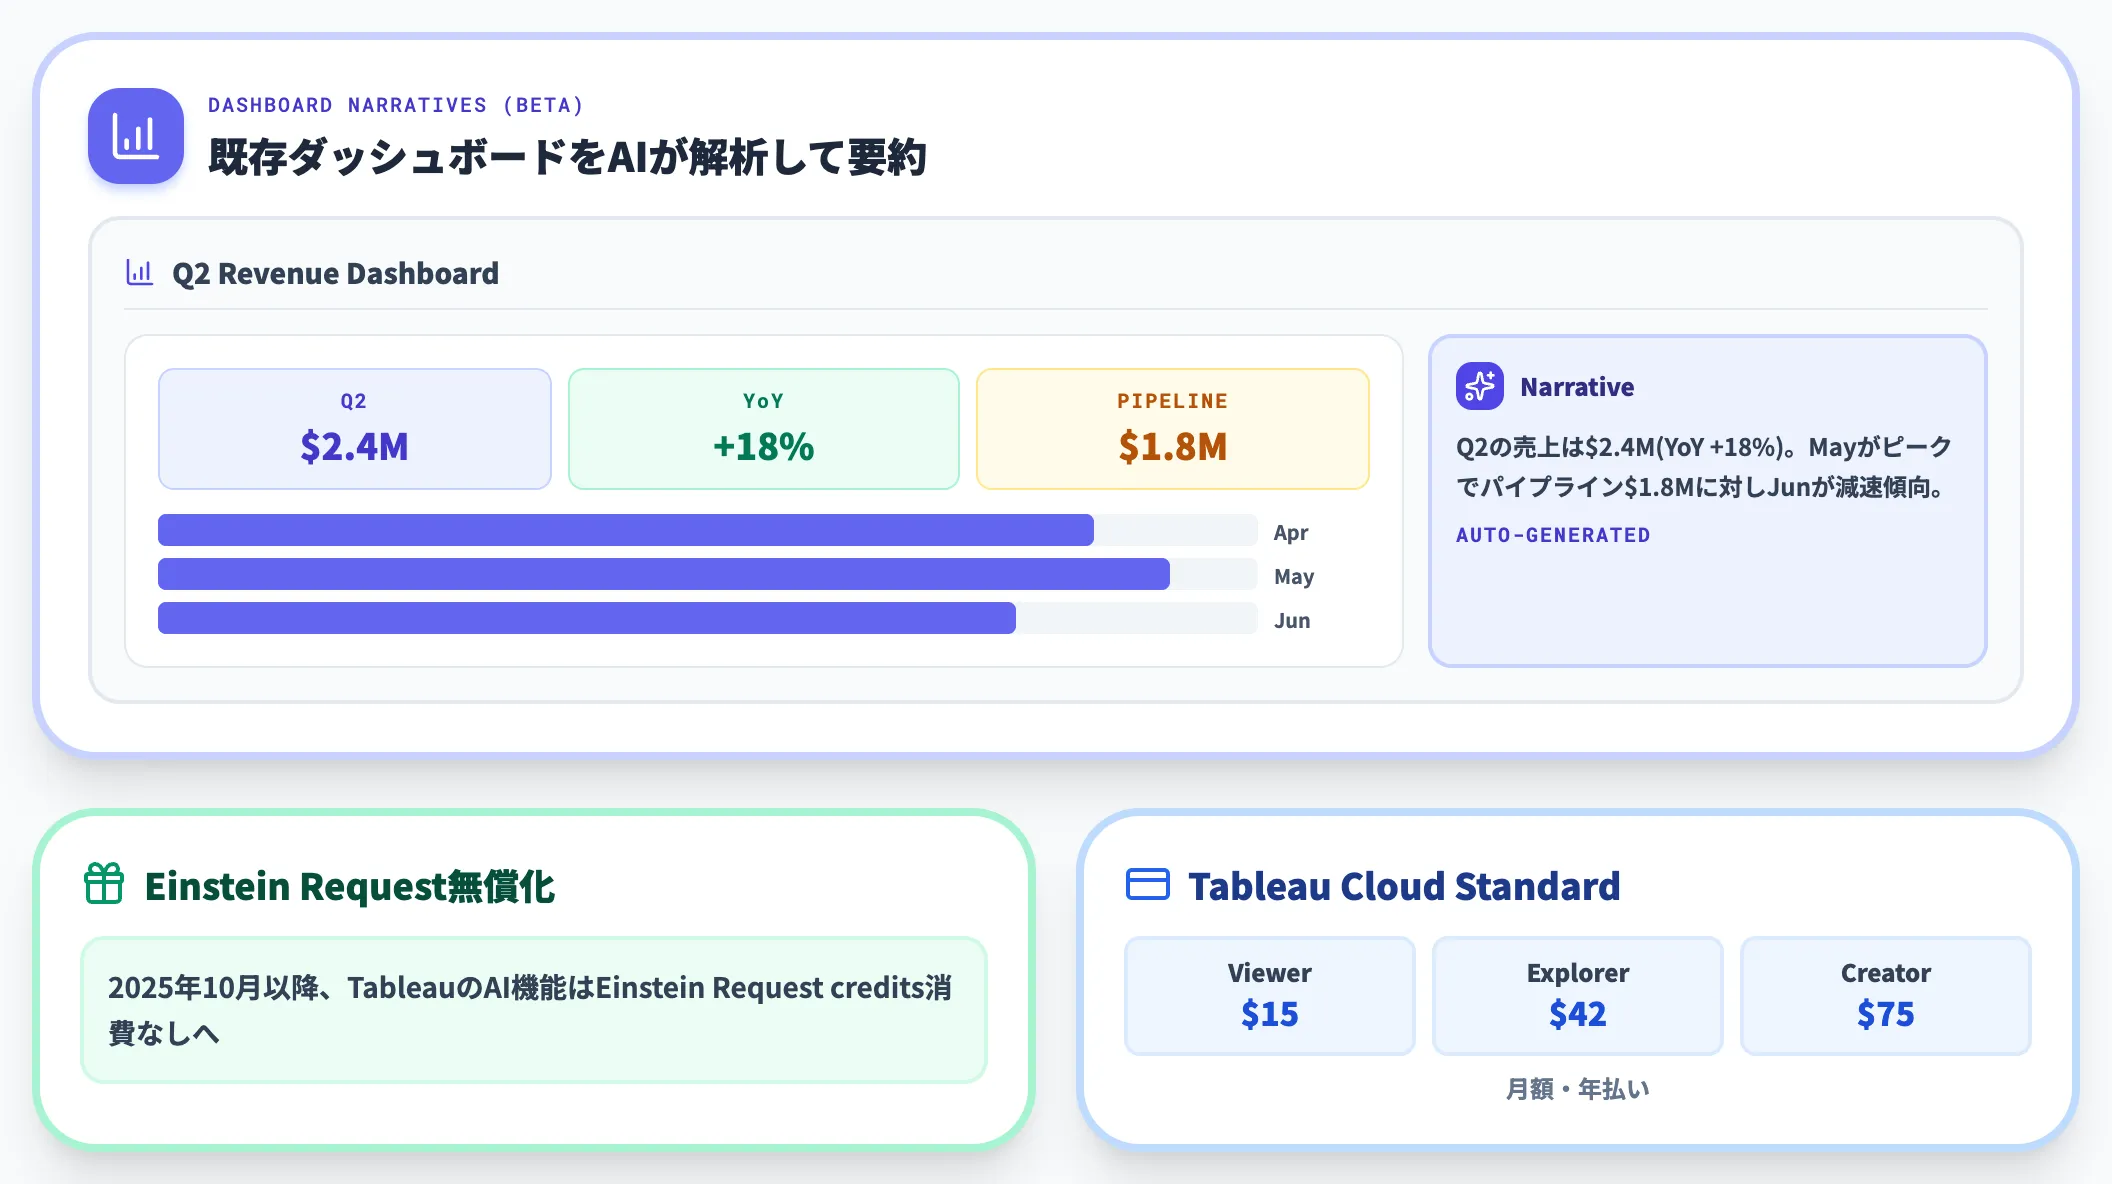Click the AUTO-GENERATED label
Image resolution: width=2112 pixels, height=1184 pixels.
[x=1553, y=535]
